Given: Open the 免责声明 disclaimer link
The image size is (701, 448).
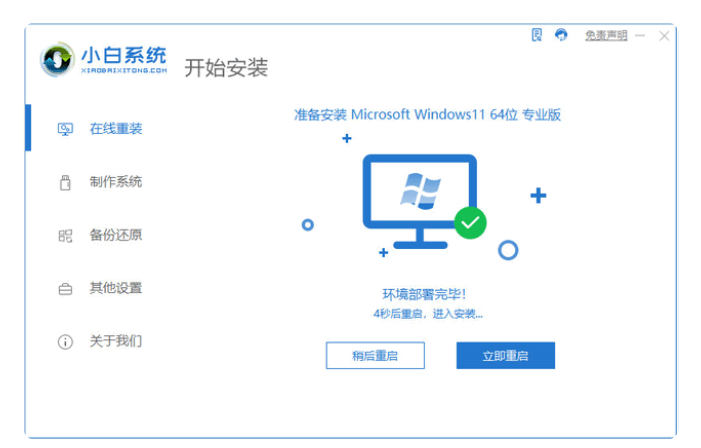Looking at the screenshot, I should point(606,35).
